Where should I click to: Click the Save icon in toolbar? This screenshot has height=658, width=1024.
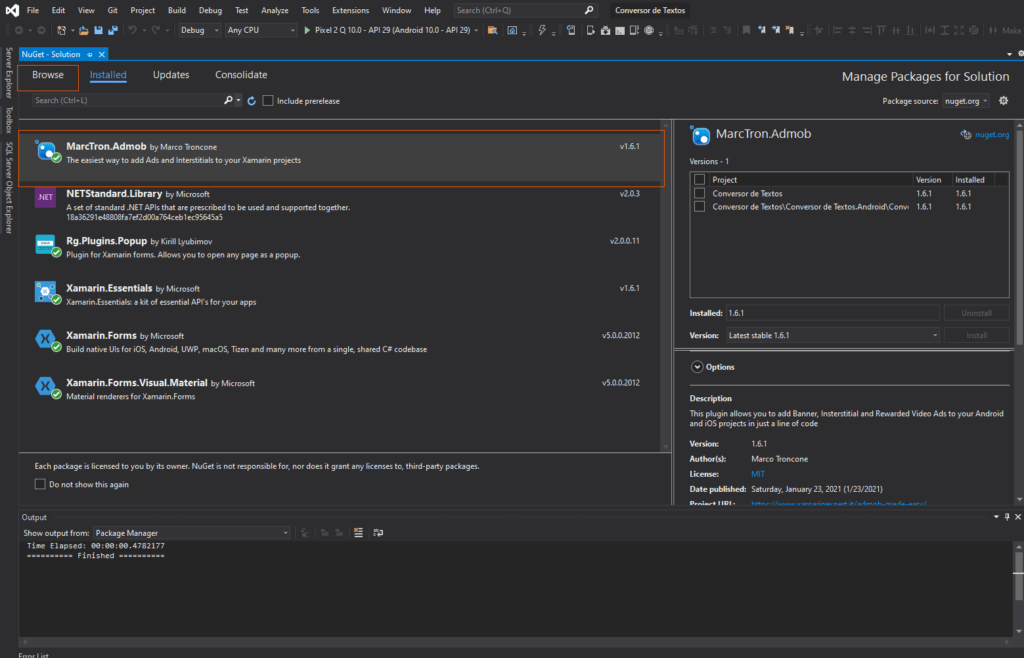tap(99, 30)
